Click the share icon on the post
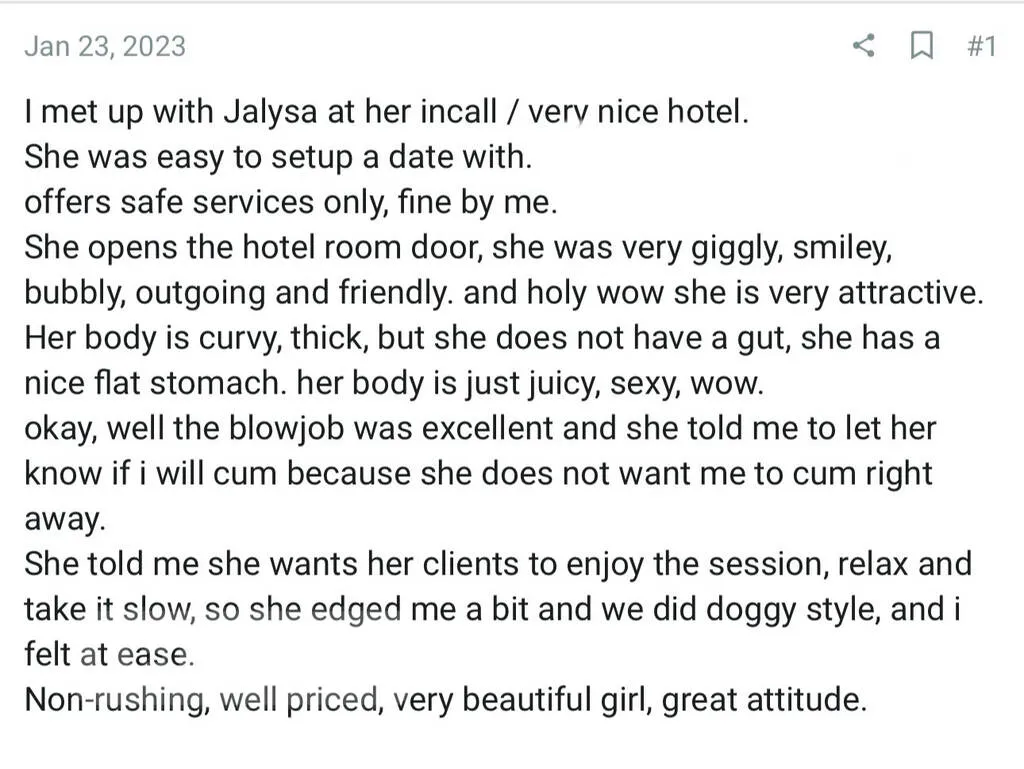The image size is (1024, 769). point(864,46)
